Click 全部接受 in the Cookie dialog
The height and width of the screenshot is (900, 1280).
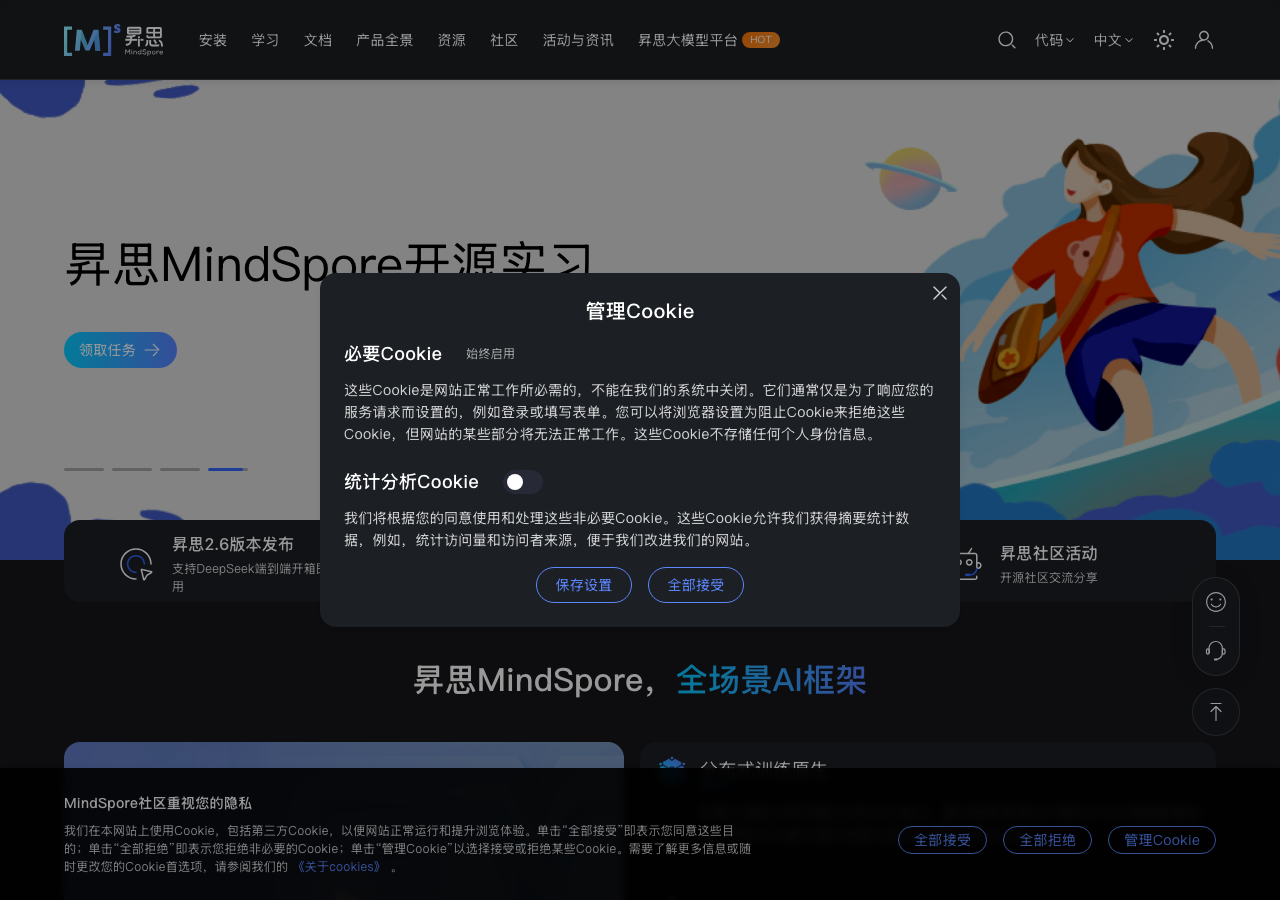(696, 585)
